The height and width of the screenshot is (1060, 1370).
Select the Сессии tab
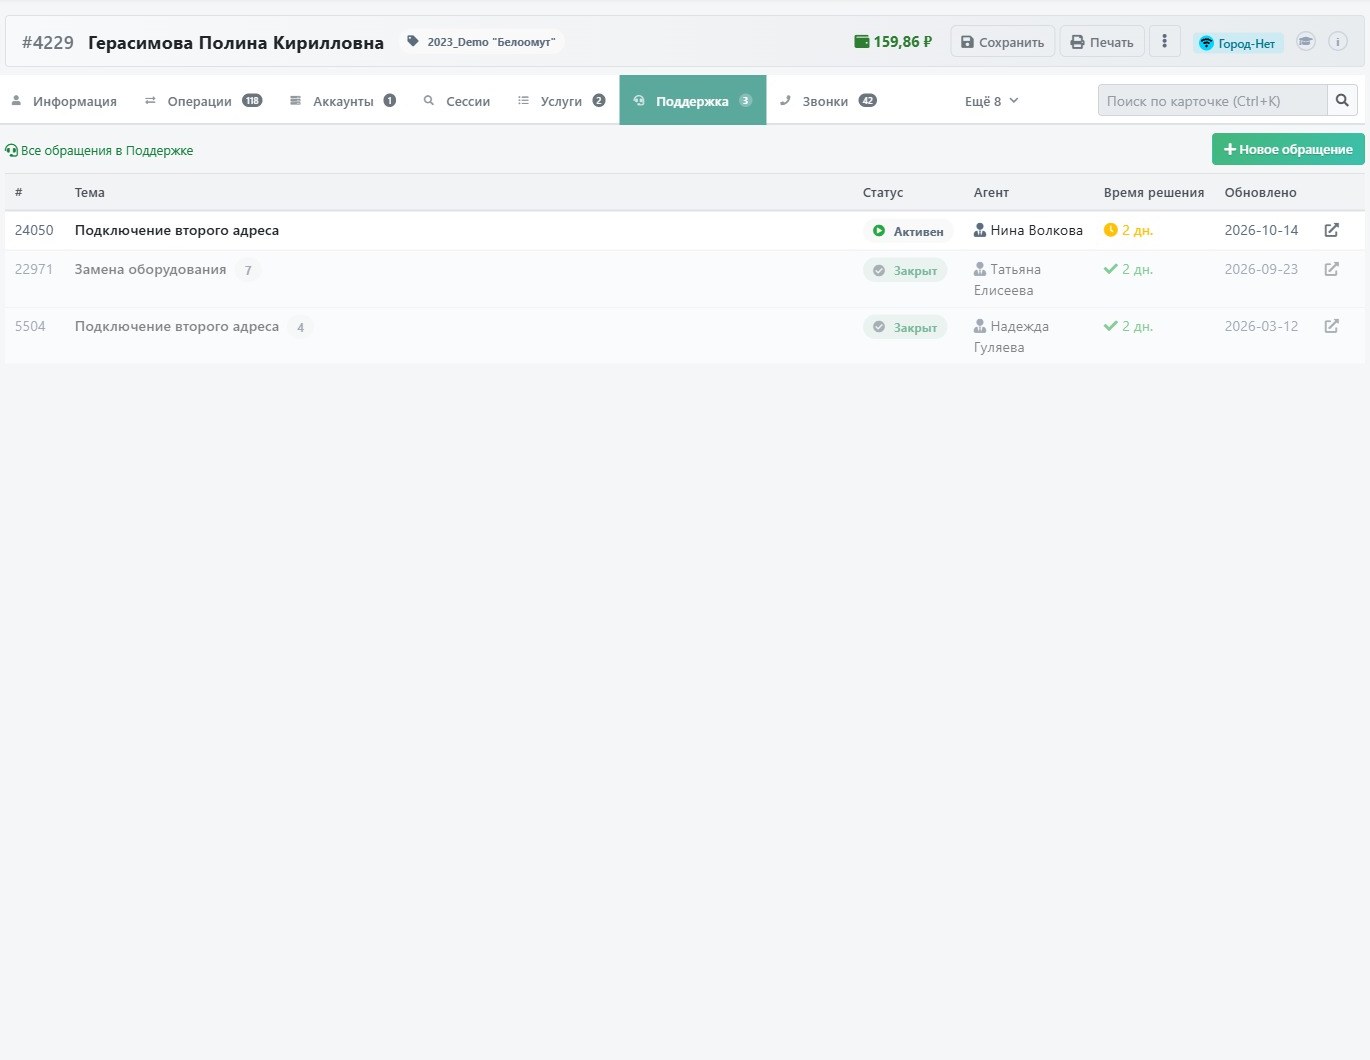pos(457,101)
